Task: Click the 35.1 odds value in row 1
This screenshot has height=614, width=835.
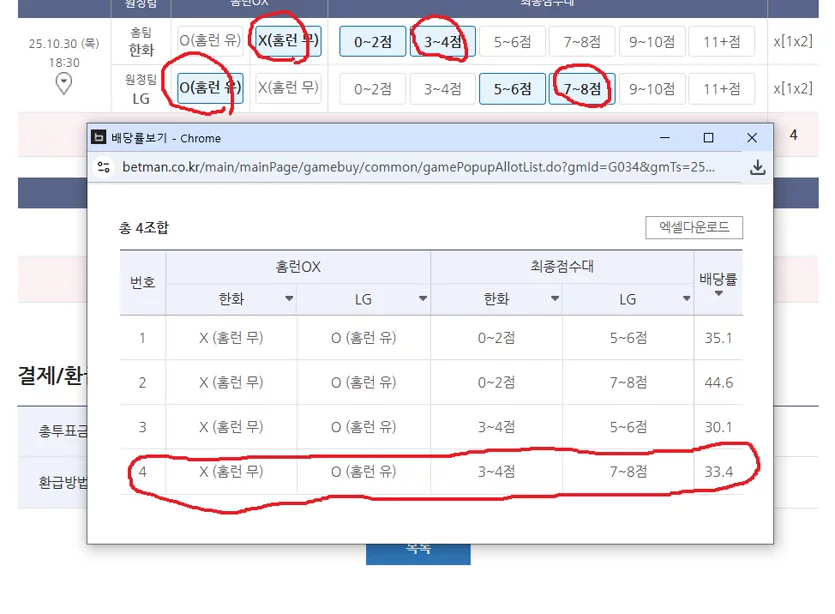Action: [x=718, y=338]
